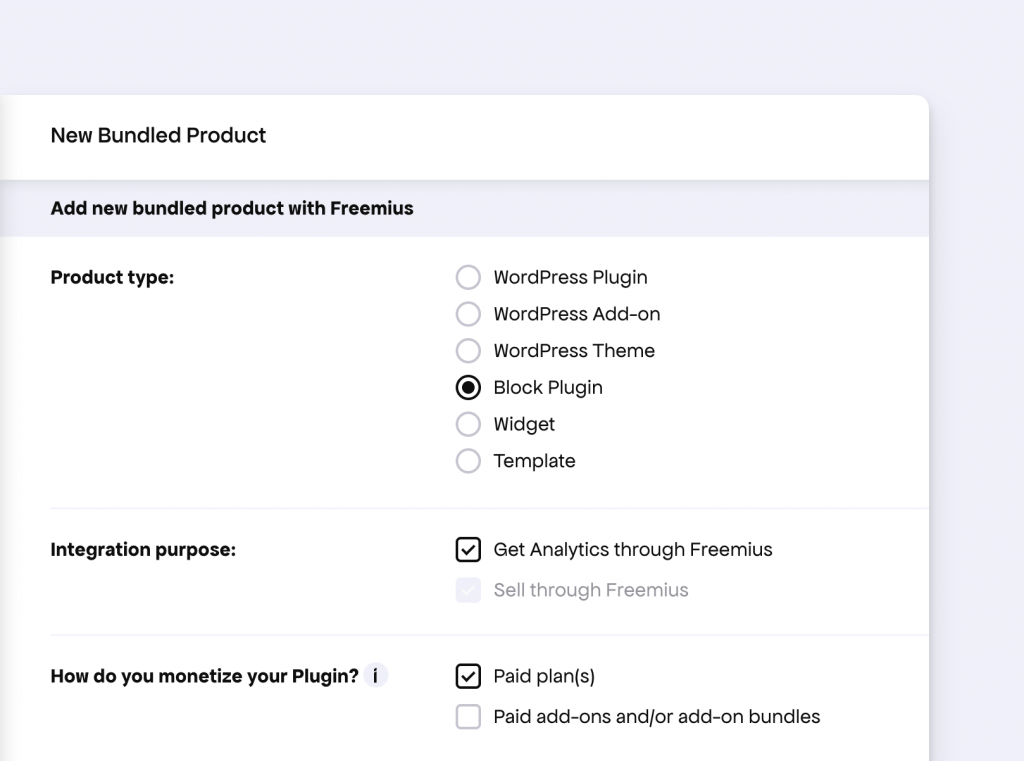Enable Paid add-ons and/or add-on bundles checkbox
This screenshot has width=1024, height=761.
point(468,717)
